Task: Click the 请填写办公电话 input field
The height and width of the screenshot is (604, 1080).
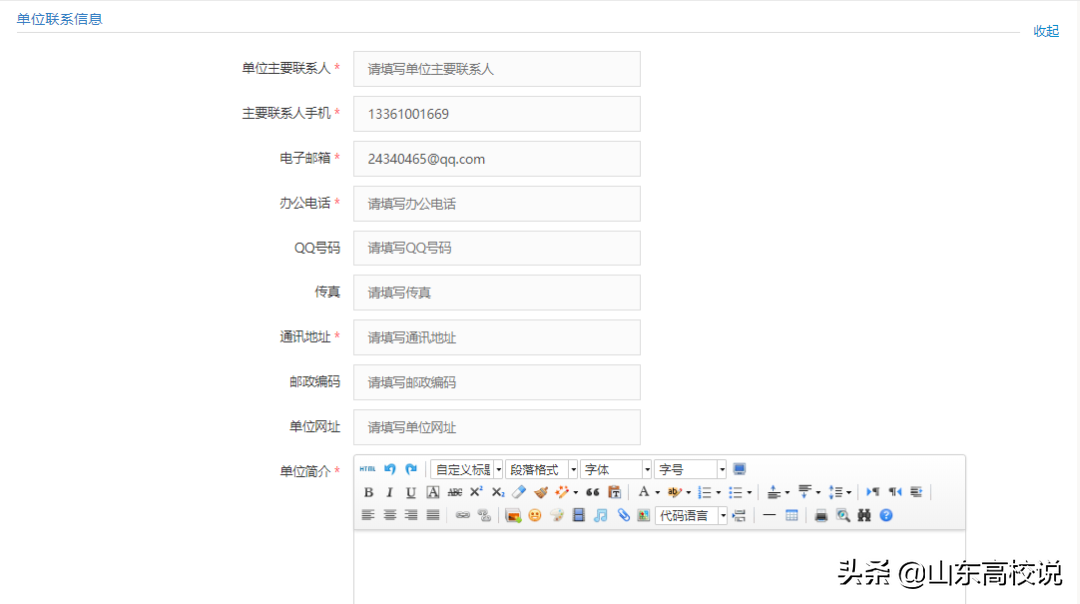Action: [497, 203]
